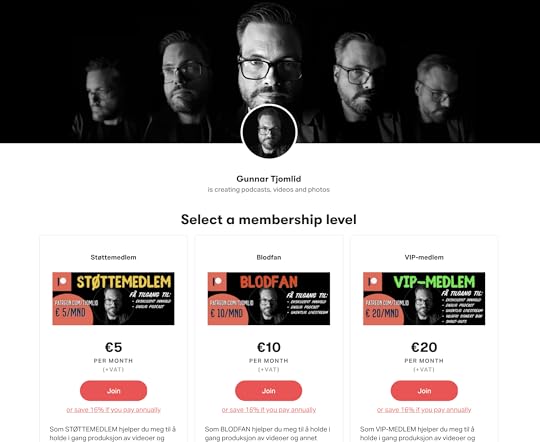This screenshot has height=442, width=540.
Task: Click the Select a membership level heading
Action: tap(269, 219)
